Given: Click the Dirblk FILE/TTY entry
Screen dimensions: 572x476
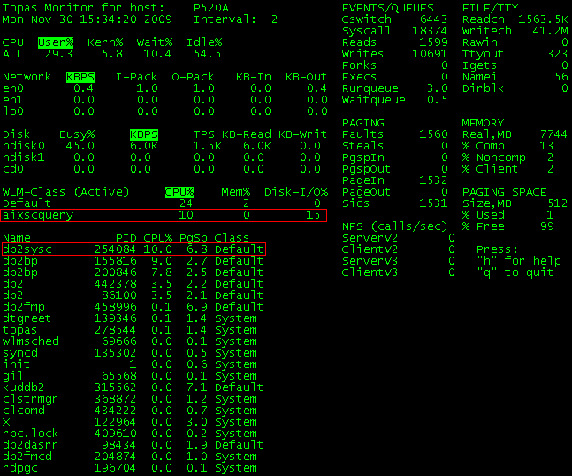Looking at the screenshot, I should (515, 89).
